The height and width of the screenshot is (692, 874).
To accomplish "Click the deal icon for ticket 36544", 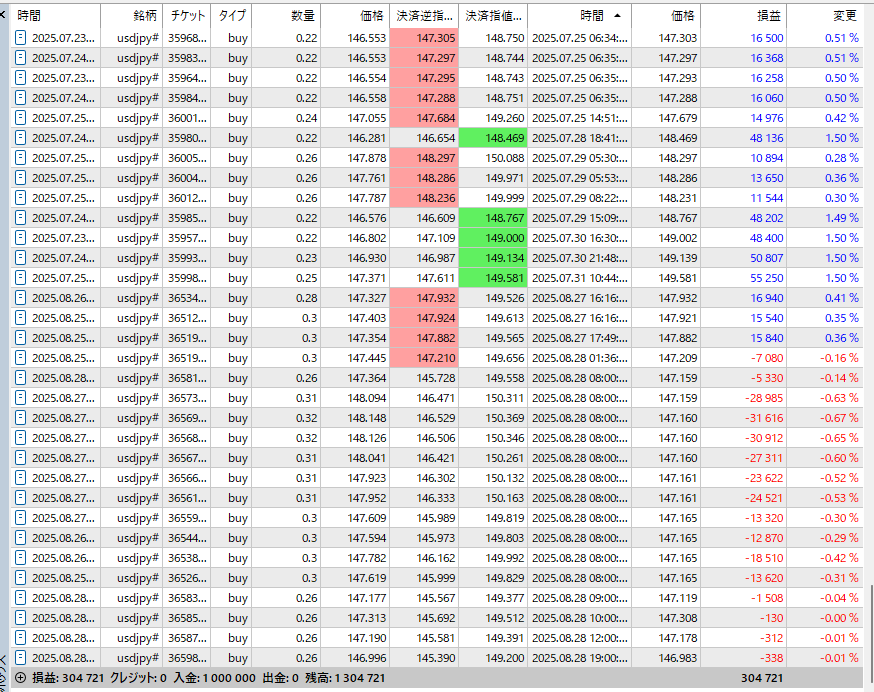I will [21, 538].
